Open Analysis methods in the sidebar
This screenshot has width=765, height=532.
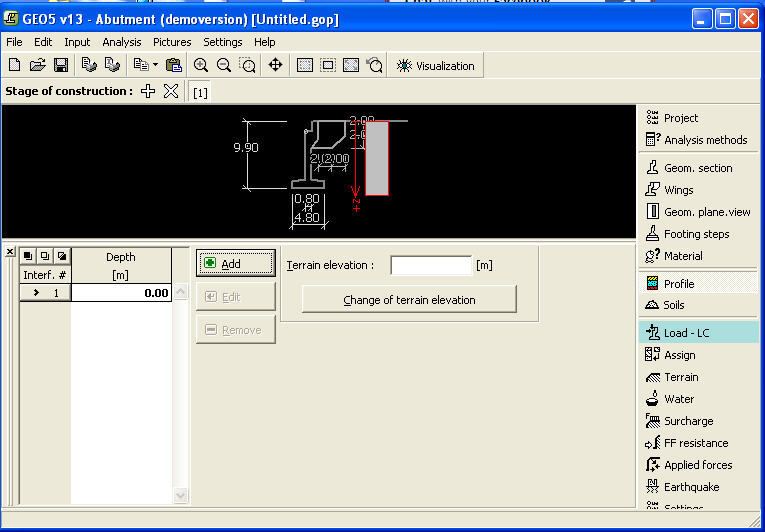tap(699, 140)
